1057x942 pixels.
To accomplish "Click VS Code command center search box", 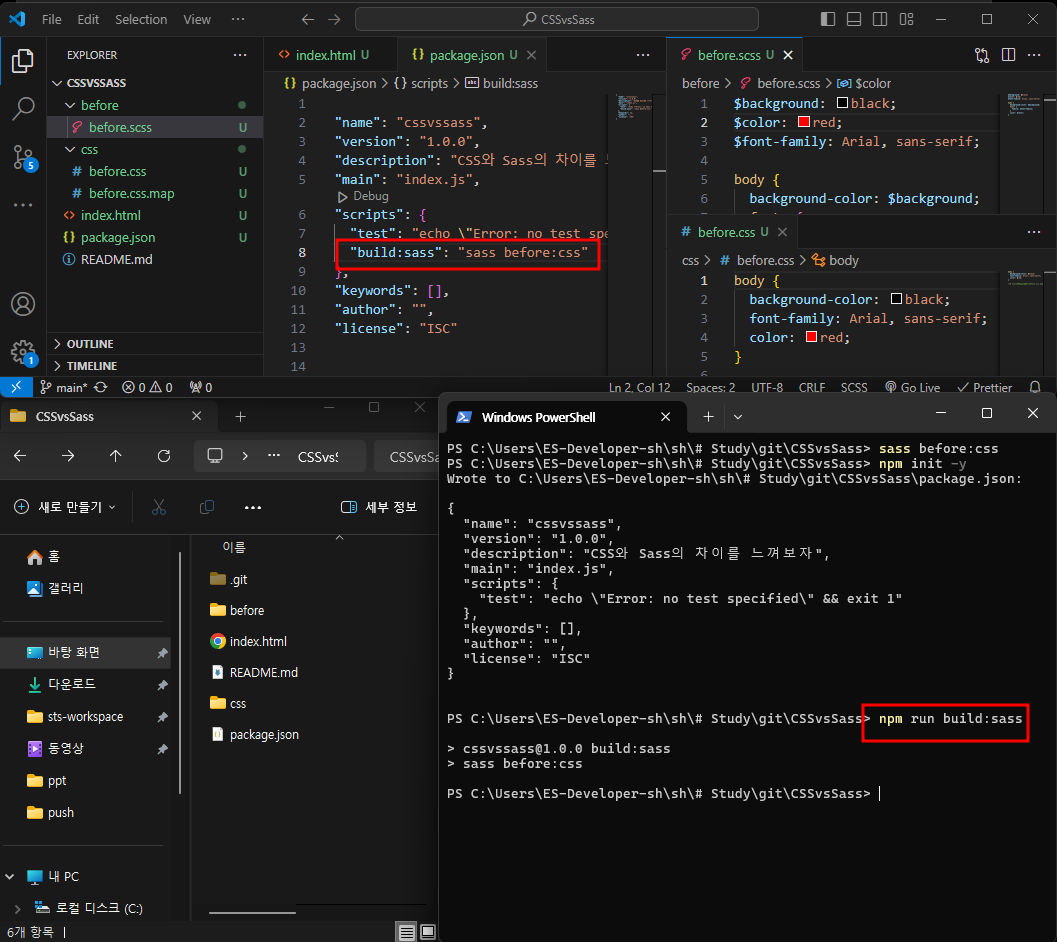I will click(557, 20).
